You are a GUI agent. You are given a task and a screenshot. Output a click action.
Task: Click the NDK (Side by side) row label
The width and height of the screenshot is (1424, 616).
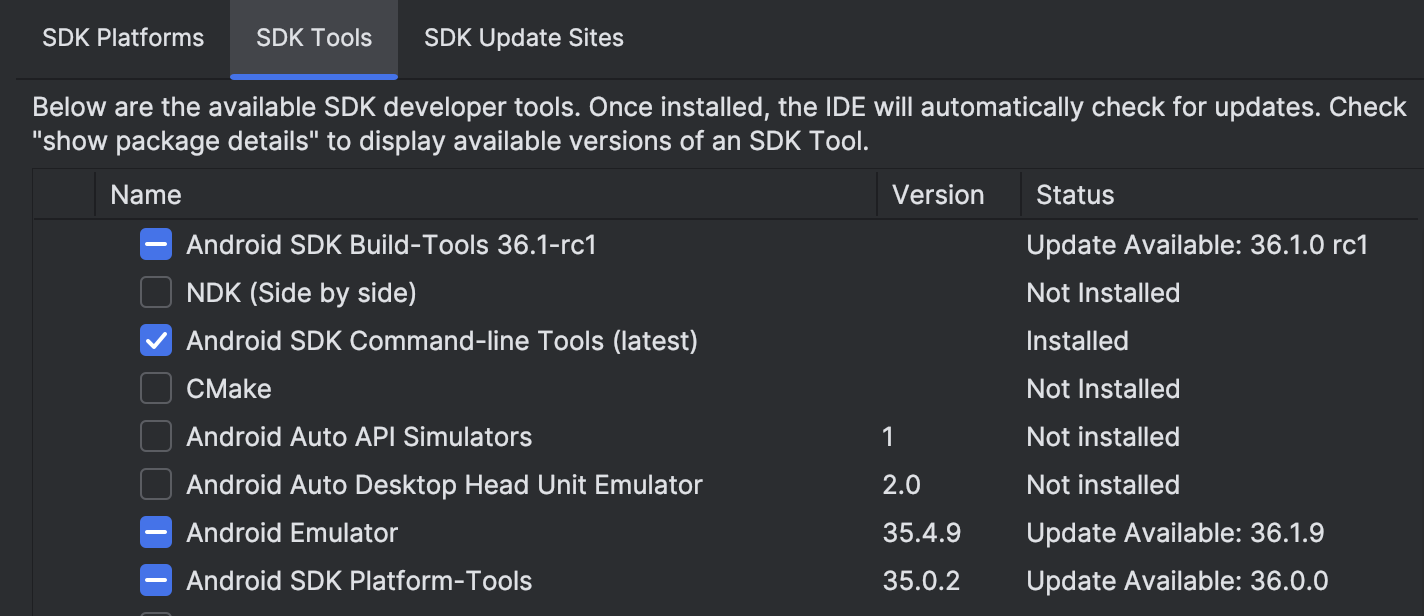(301, 293)
